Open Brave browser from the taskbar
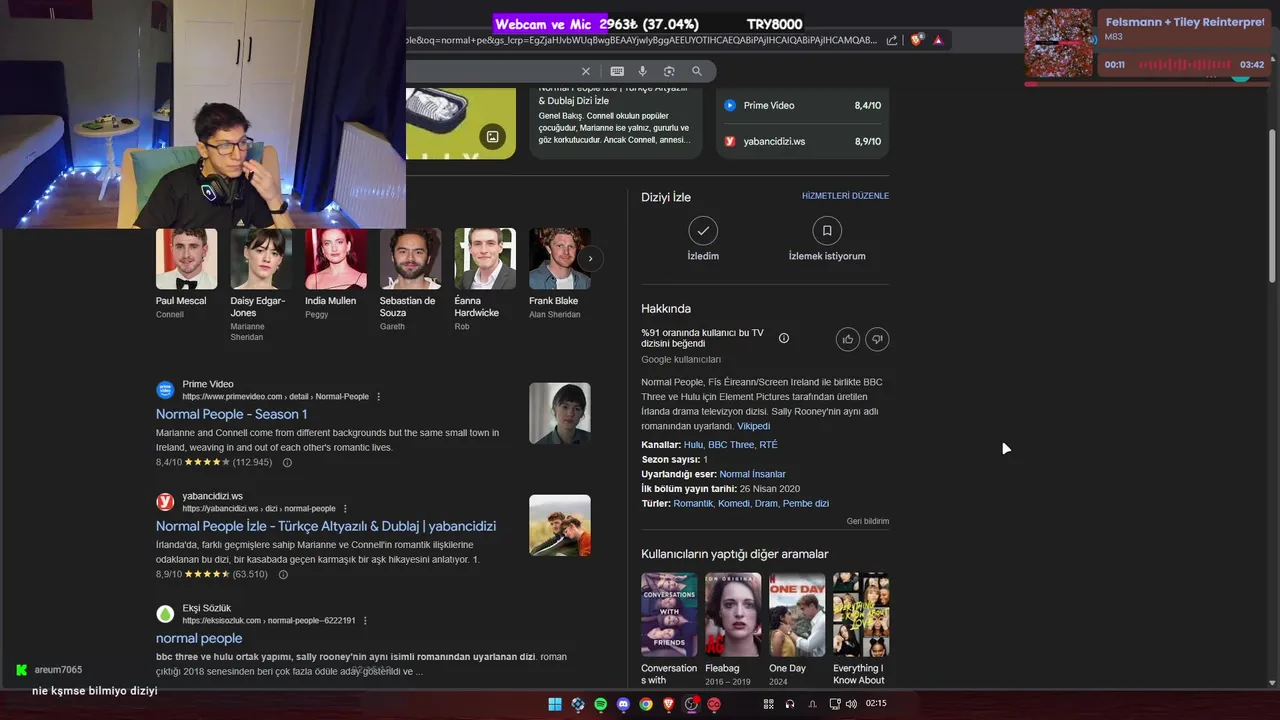The height and width of the screenshot is (720, 1280). (668, 704)
